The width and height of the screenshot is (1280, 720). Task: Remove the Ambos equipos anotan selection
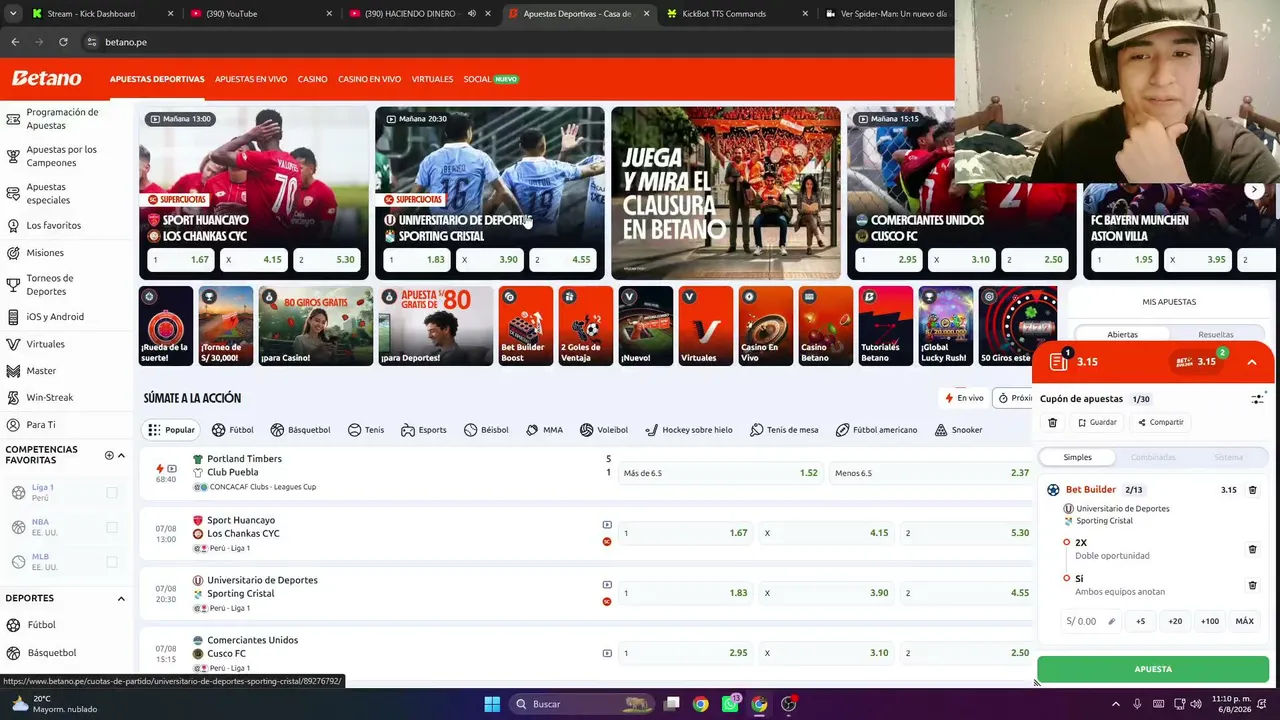(x=1252, y=585)
